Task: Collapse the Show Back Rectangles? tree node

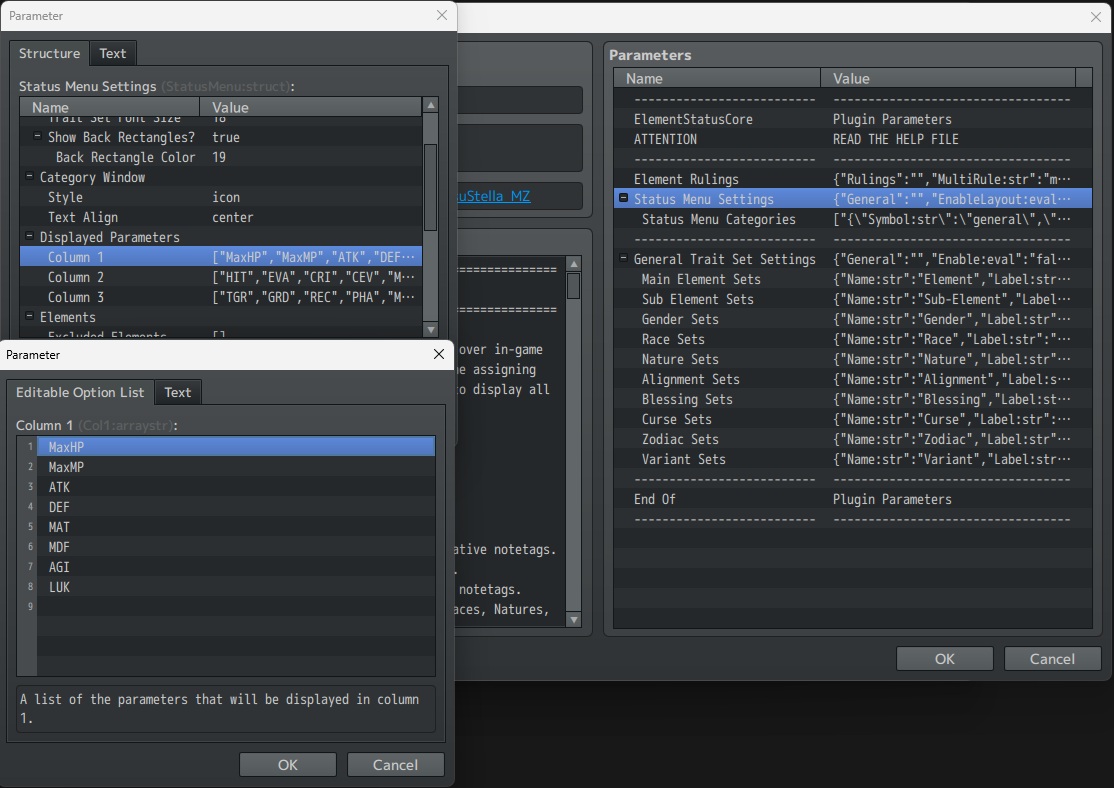Action: click(38, 137)
